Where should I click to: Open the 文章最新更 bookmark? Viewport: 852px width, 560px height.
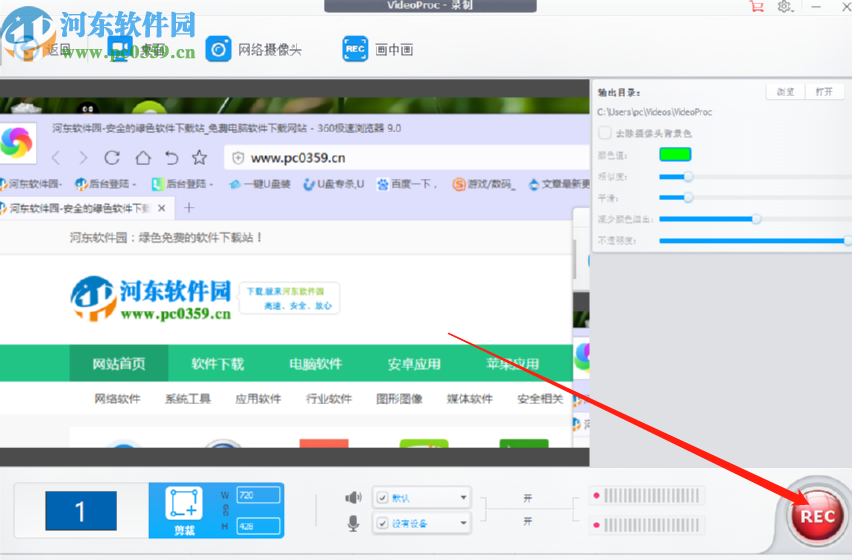point(559,185)
